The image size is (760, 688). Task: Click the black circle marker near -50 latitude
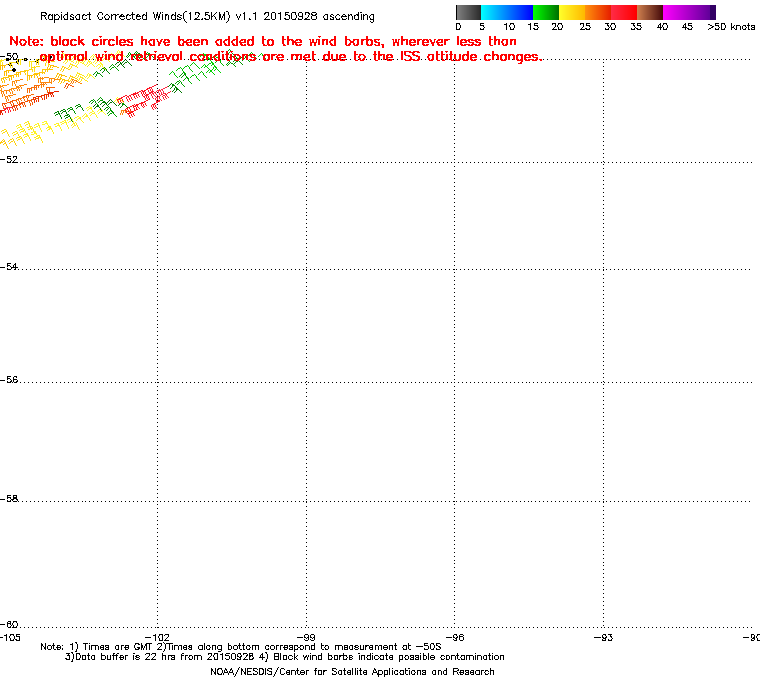[14, 70]
